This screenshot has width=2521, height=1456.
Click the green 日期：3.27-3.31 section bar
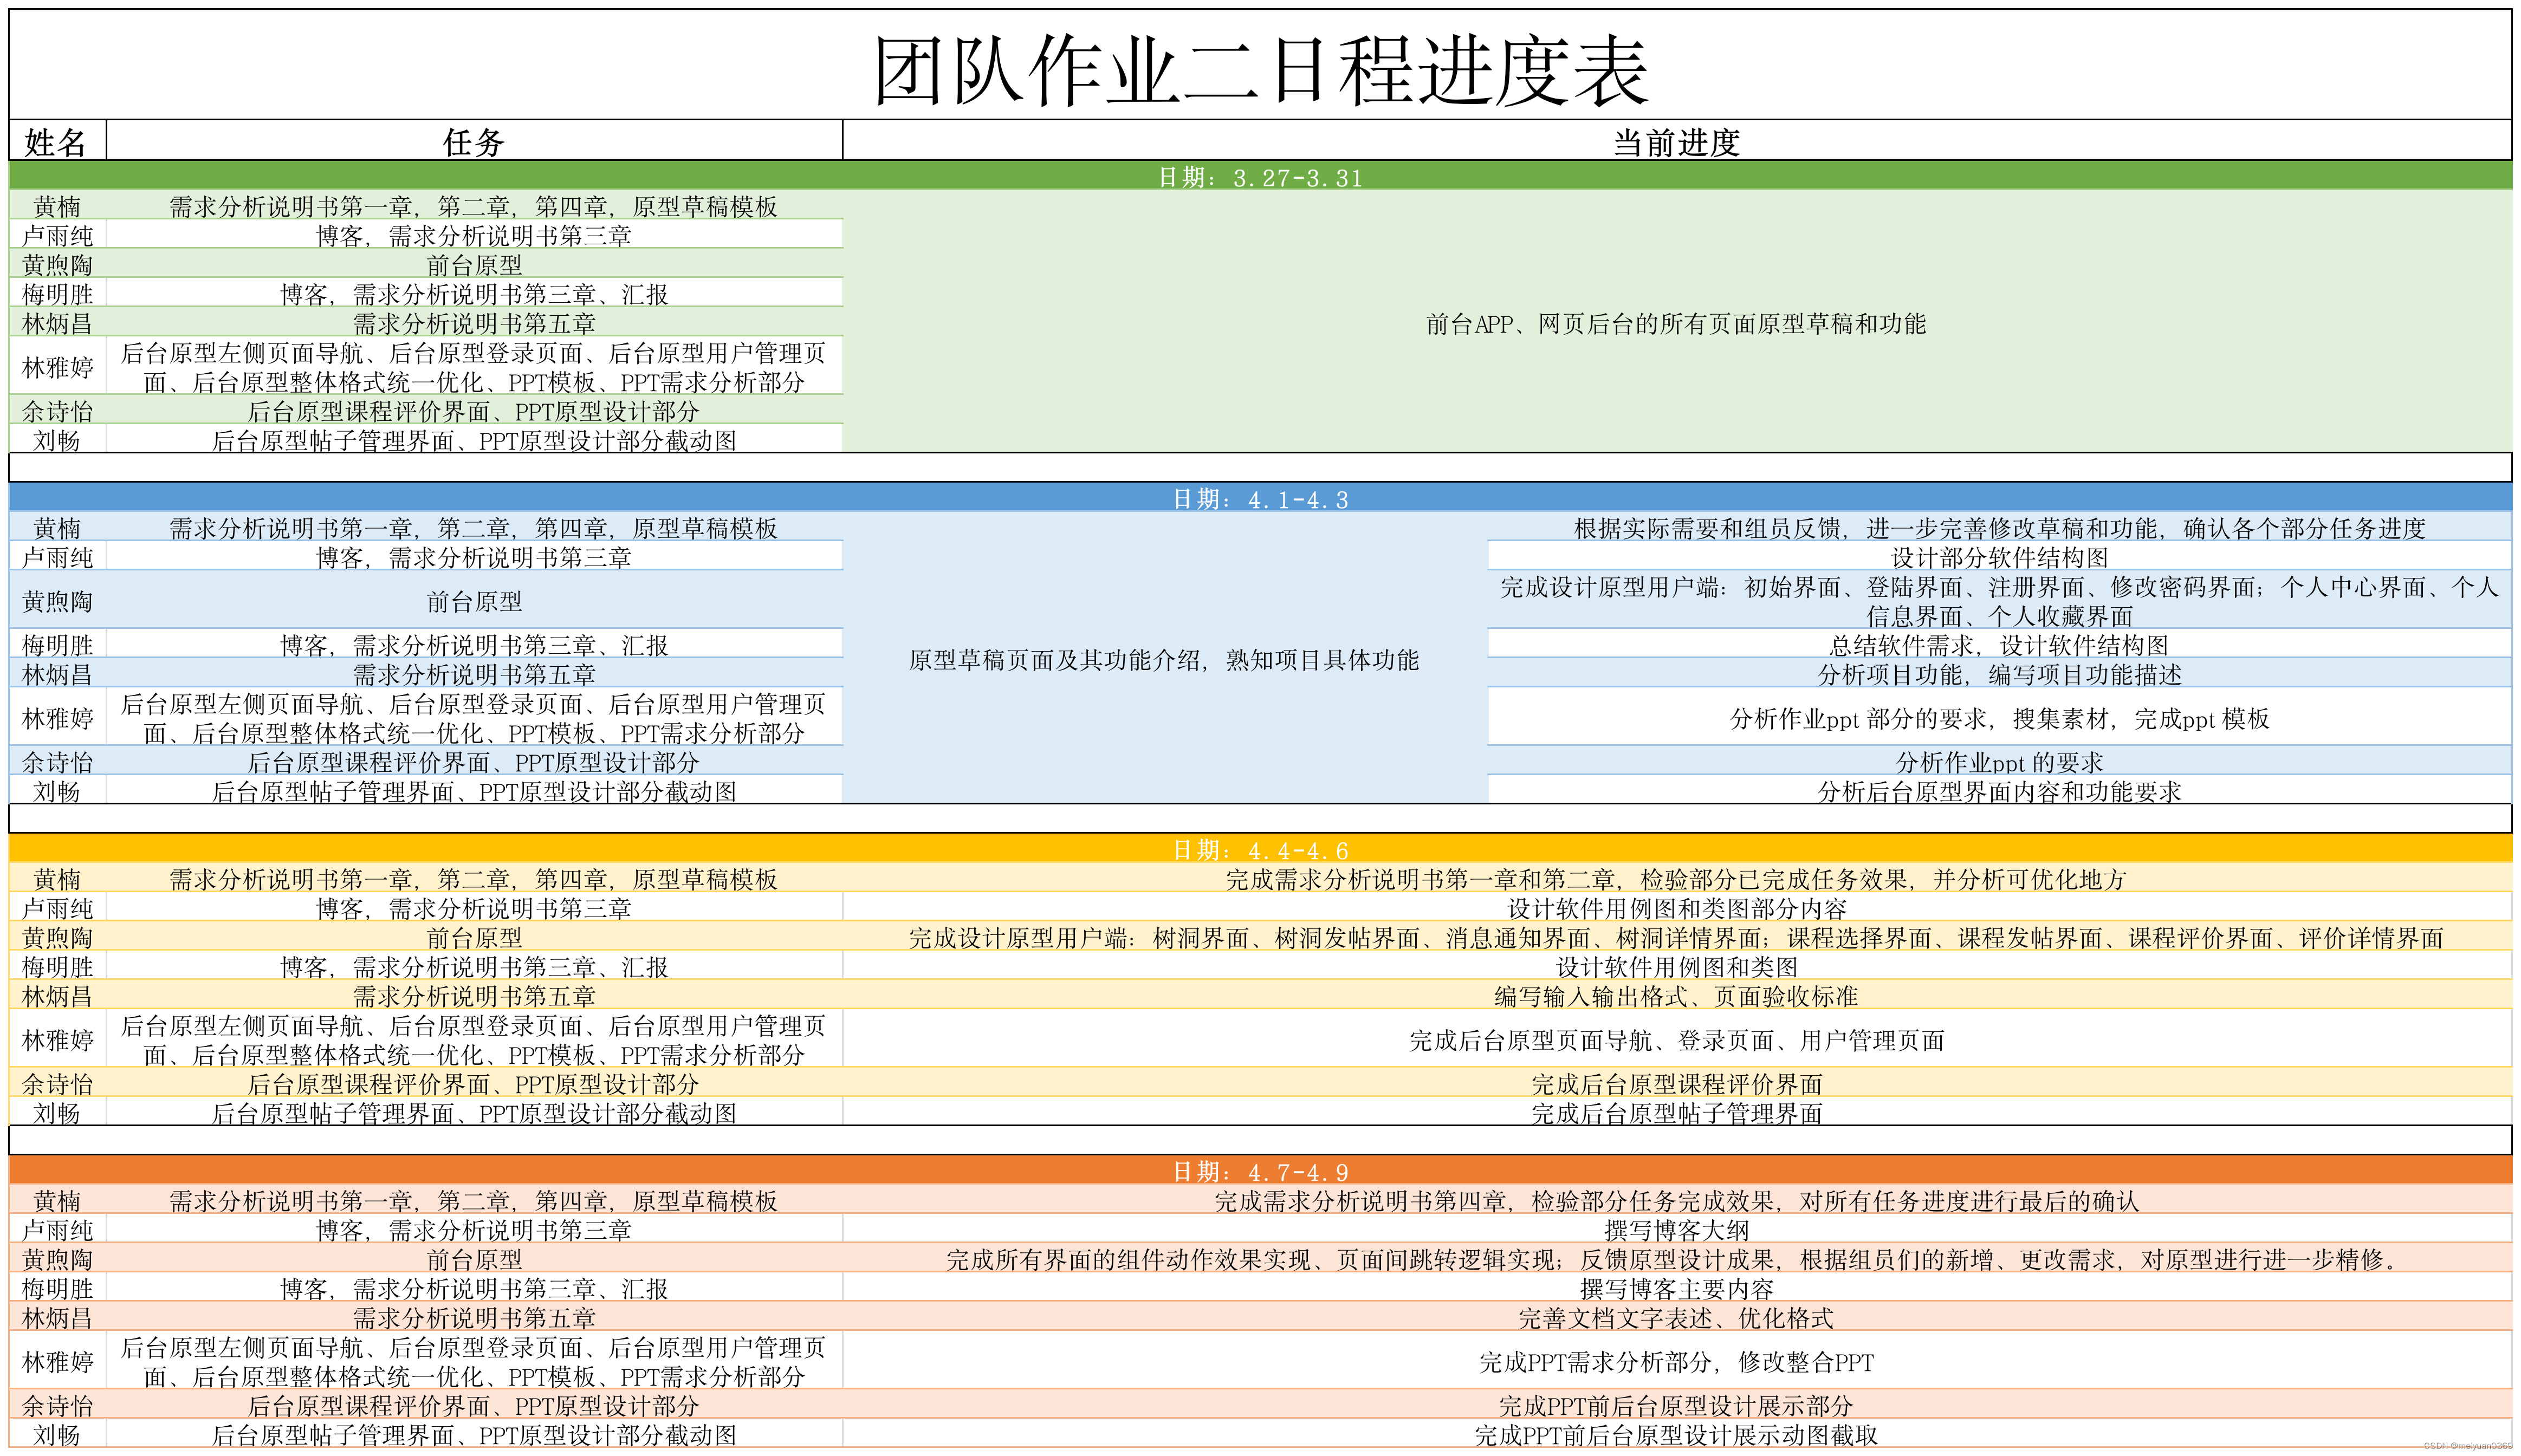1260,179
